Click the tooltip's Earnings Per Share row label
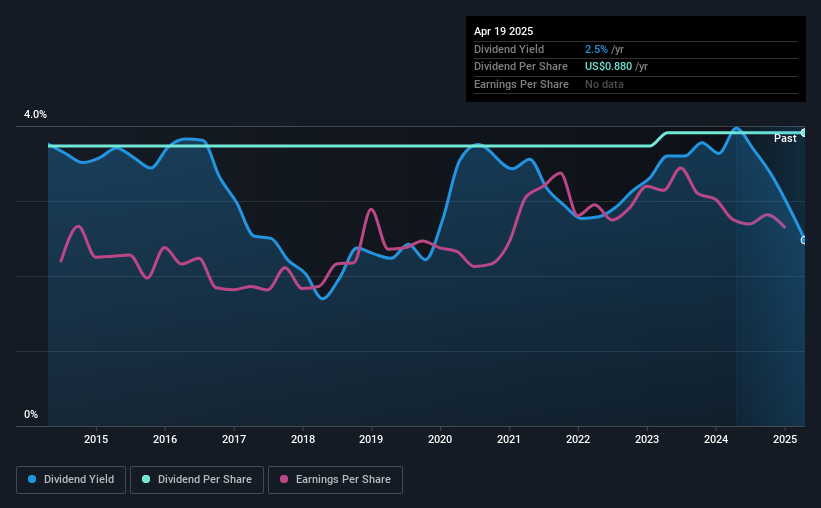Viewport: 821px width, 508px height. [x=521, y=84]
